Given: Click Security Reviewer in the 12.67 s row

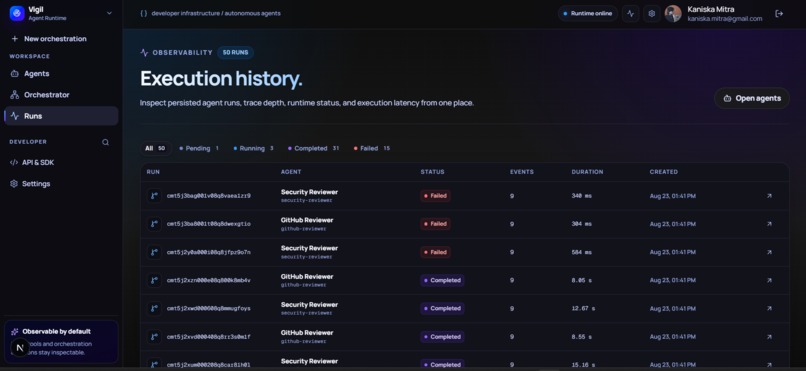Looking at the screenshot, I should point(309,304).
